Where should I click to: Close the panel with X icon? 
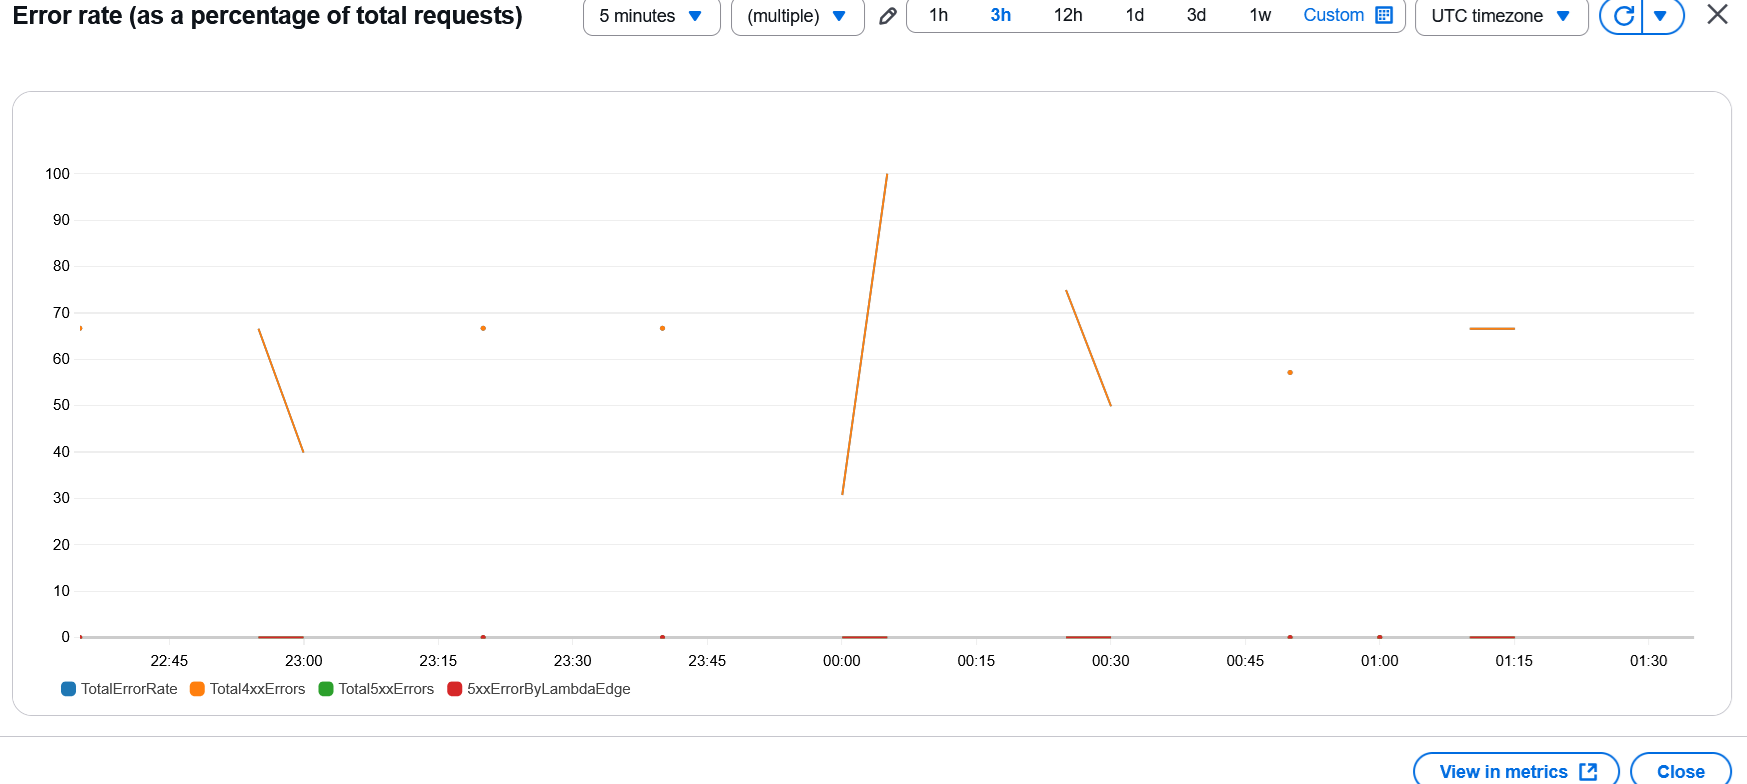[1717, 15]
